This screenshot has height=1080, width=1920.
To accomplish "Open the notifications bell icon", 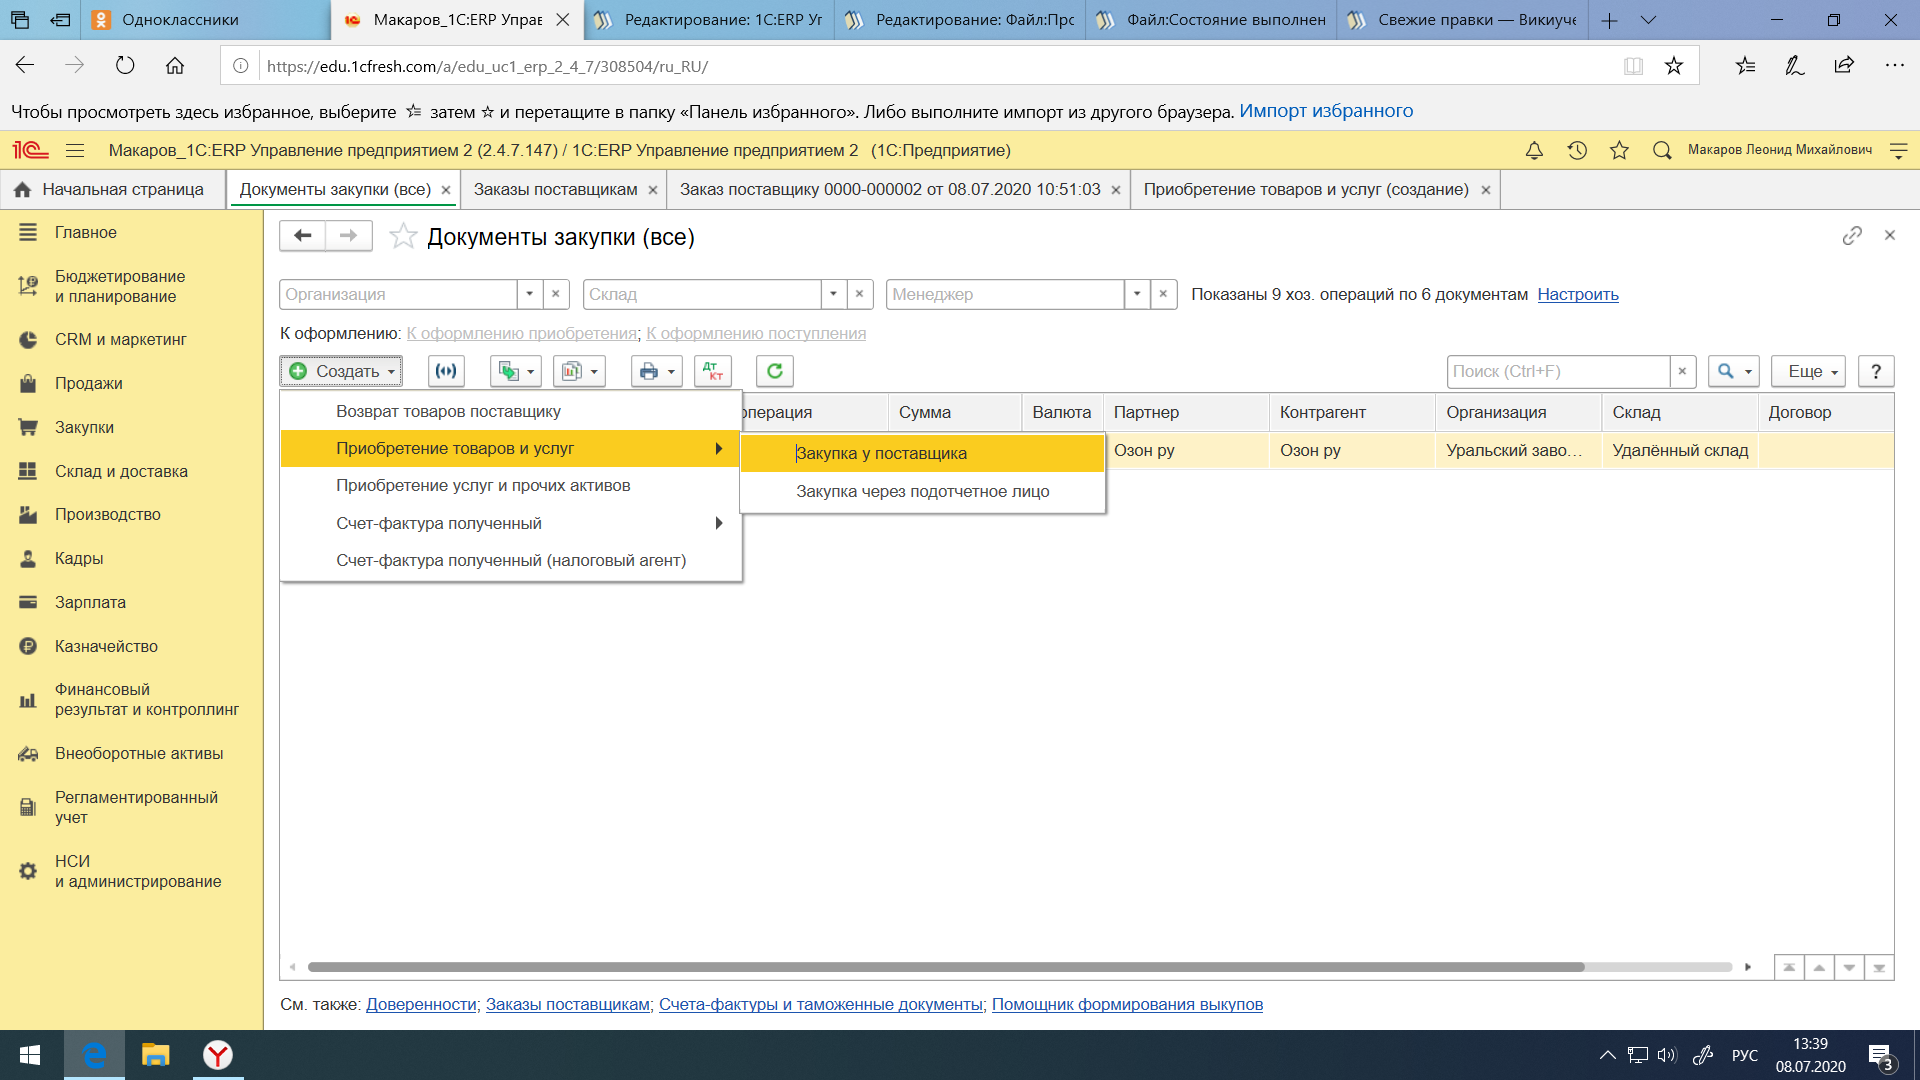I will coord(1534,150).
